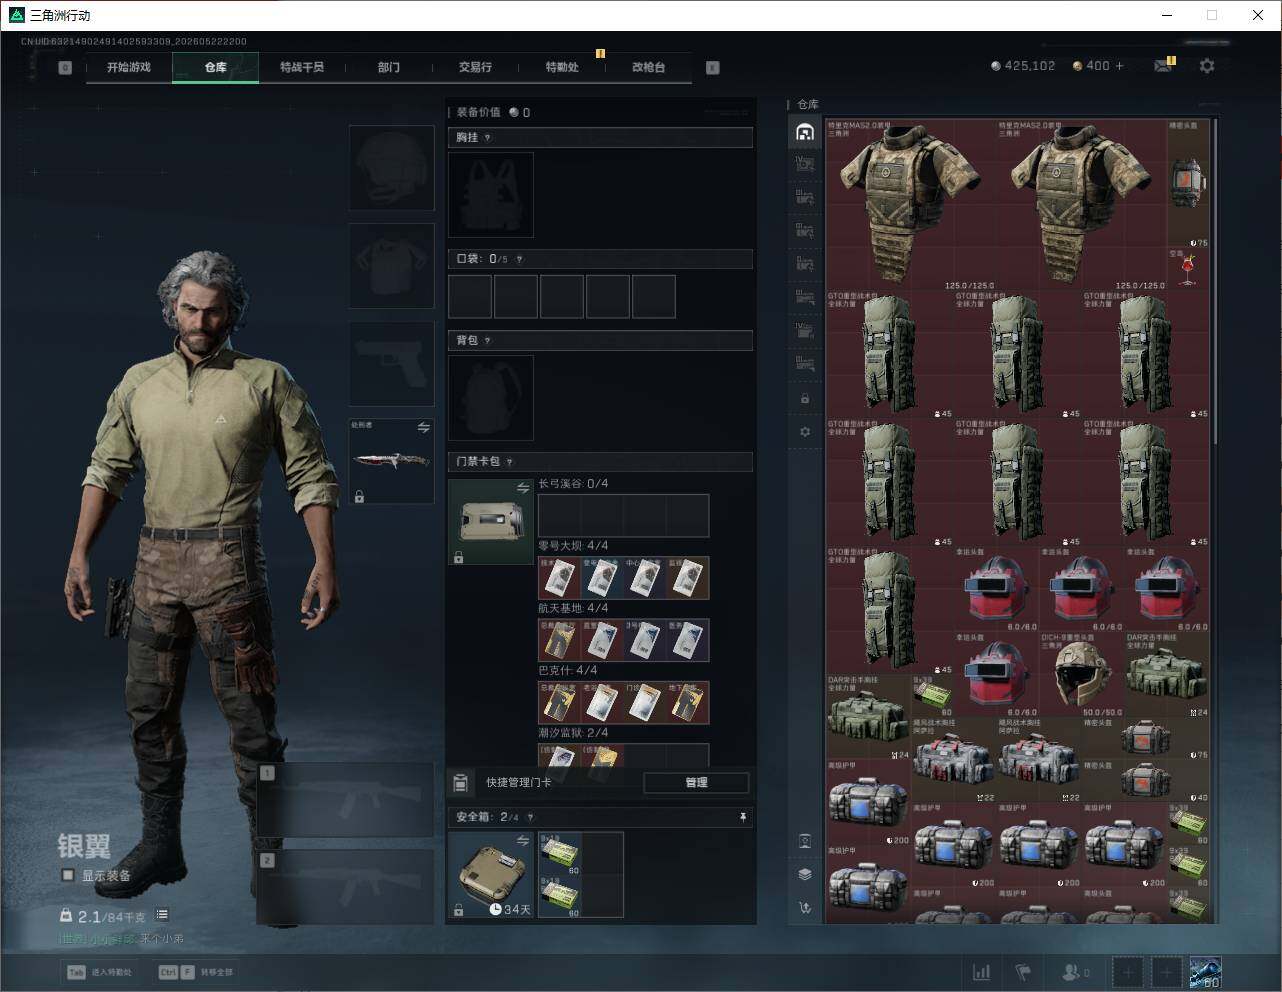The image size is (1282, 992).
Task: Click the 425,102 currency balance
Action: (x=1023, y=66)
